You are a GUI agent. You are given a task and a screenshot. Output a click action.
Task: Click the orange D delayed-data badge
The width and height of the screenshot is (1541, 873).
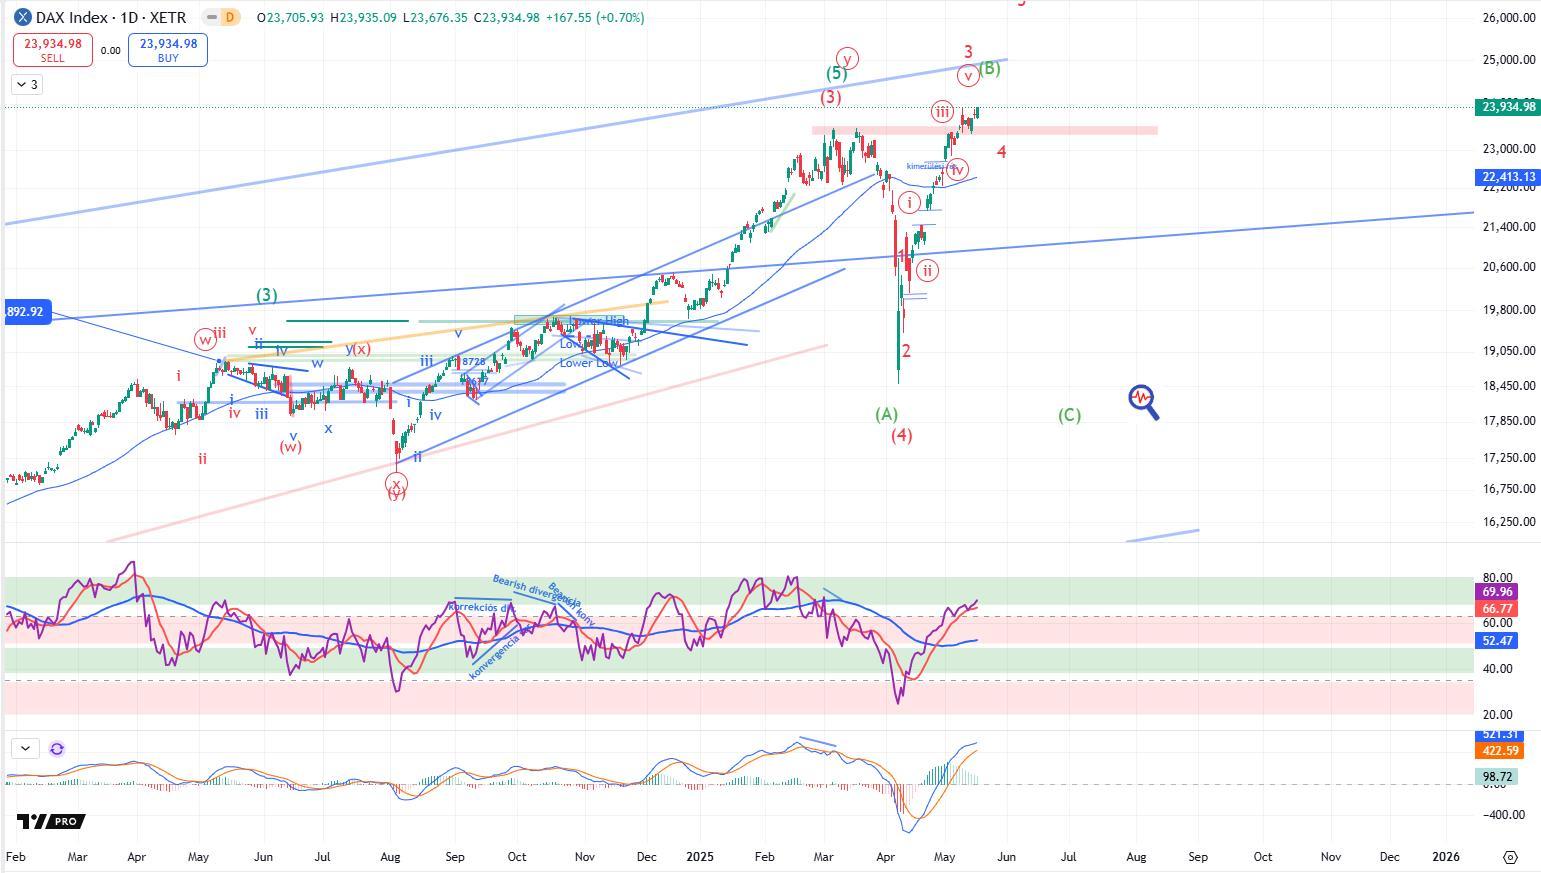(x=231, y=18)
